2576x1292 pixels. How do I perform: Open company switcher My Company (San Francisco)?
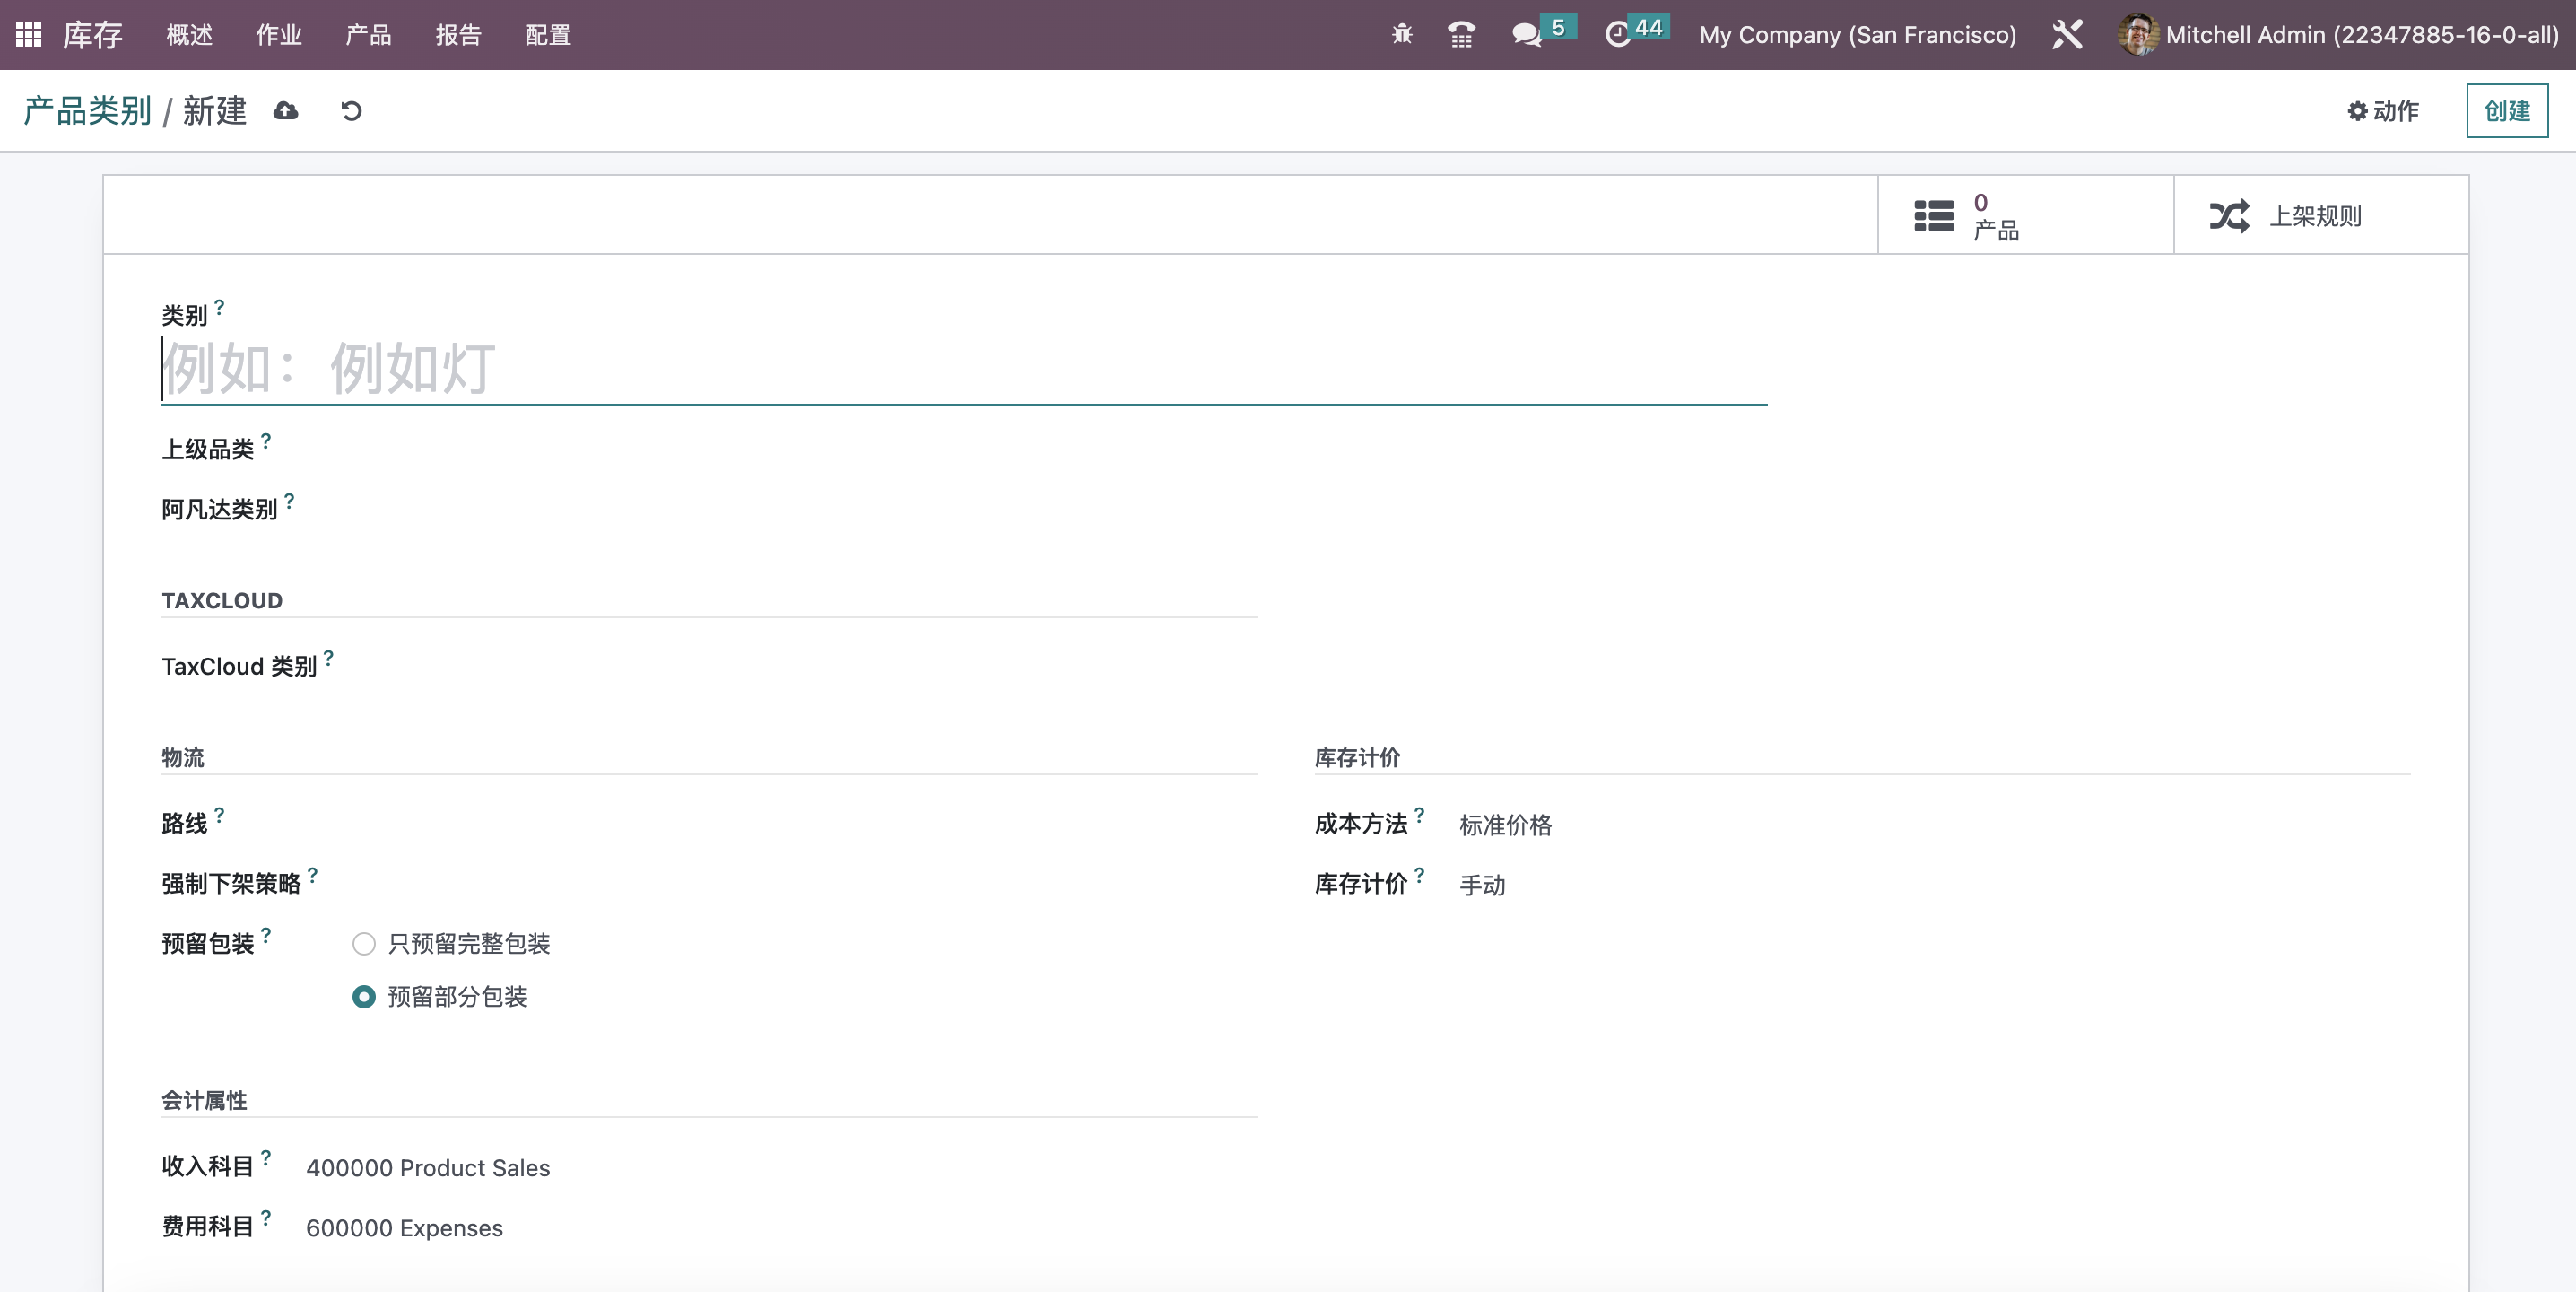[x=1857, y=35]
